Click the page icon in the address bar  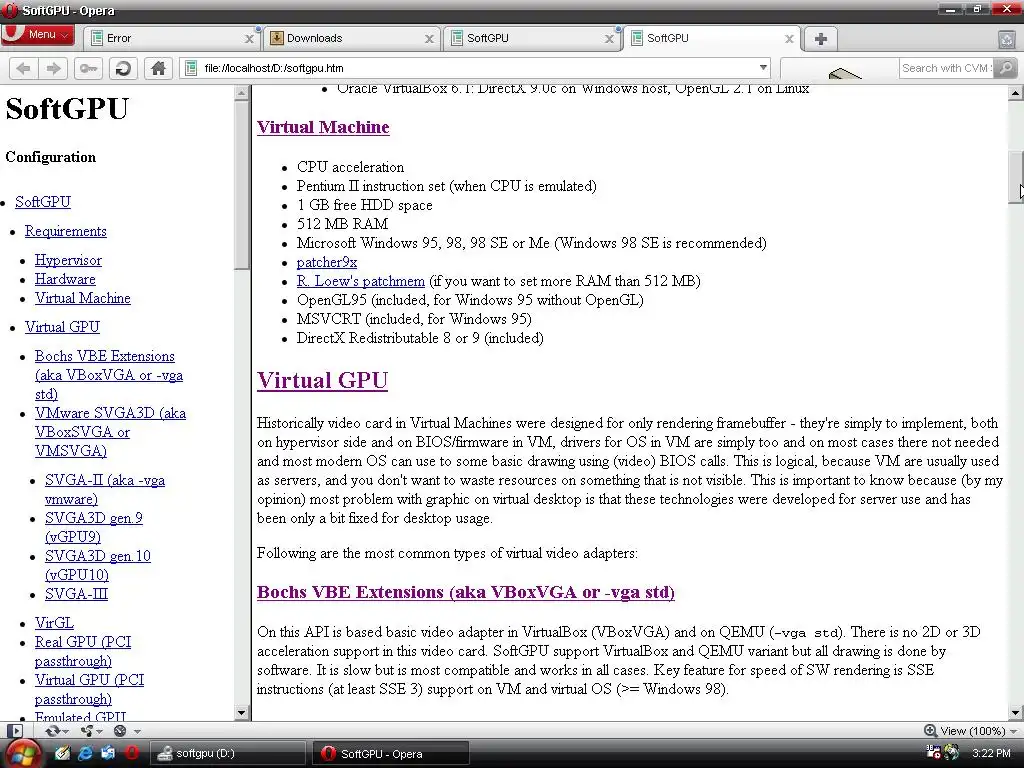(191, 68)
